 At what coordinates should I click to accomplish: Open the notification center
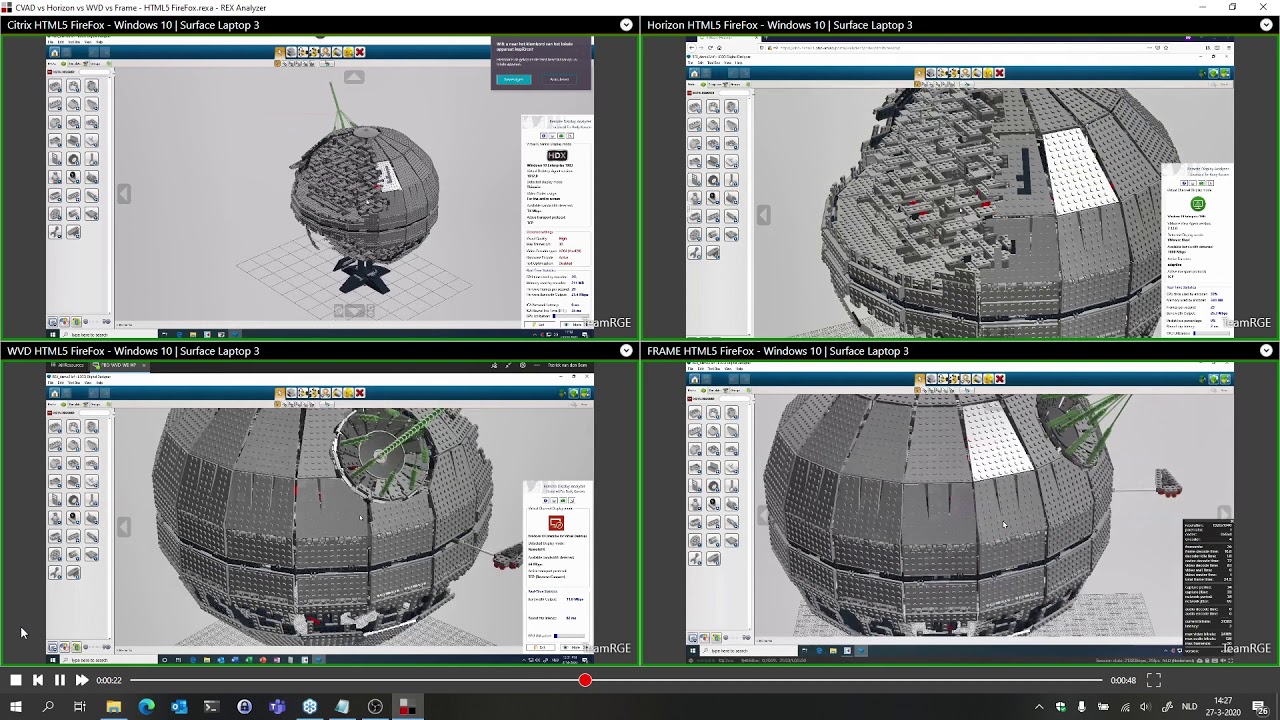point(1260,707)
